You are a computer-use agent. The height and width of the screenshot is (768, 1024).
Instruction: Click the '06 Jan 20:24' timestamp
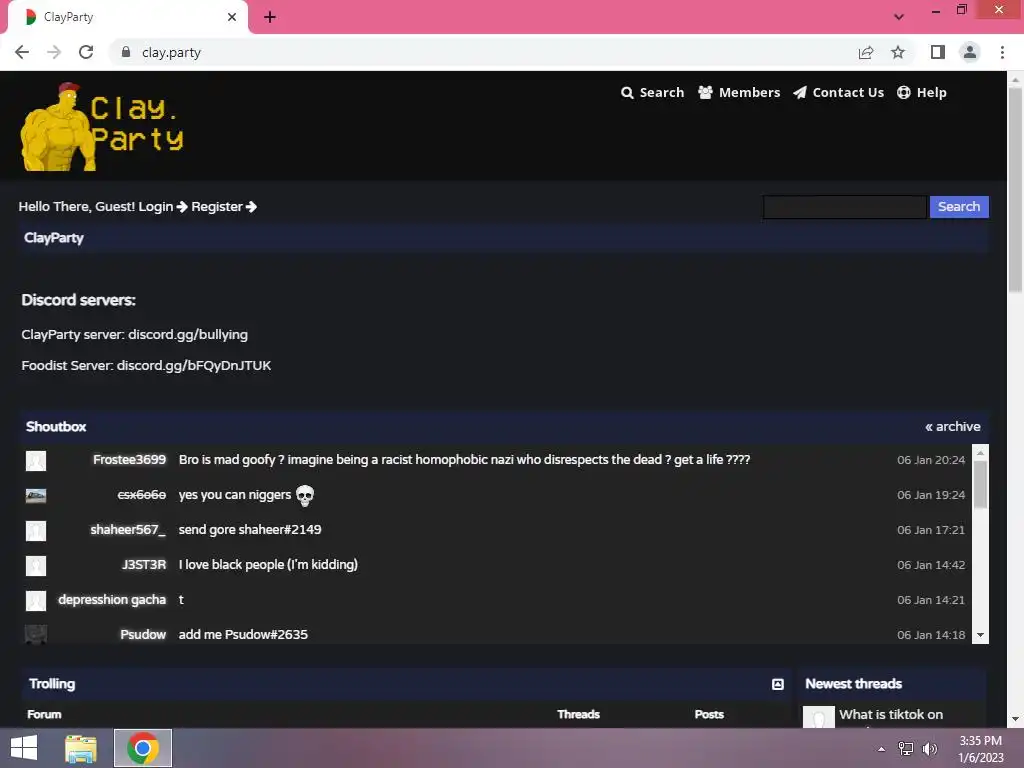pos(931,460)
